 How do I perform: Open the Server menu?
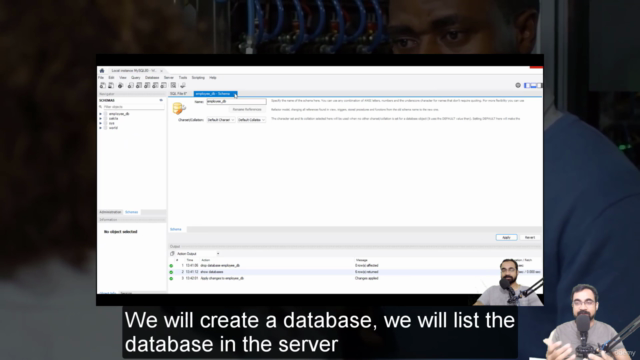click(169, 78)
